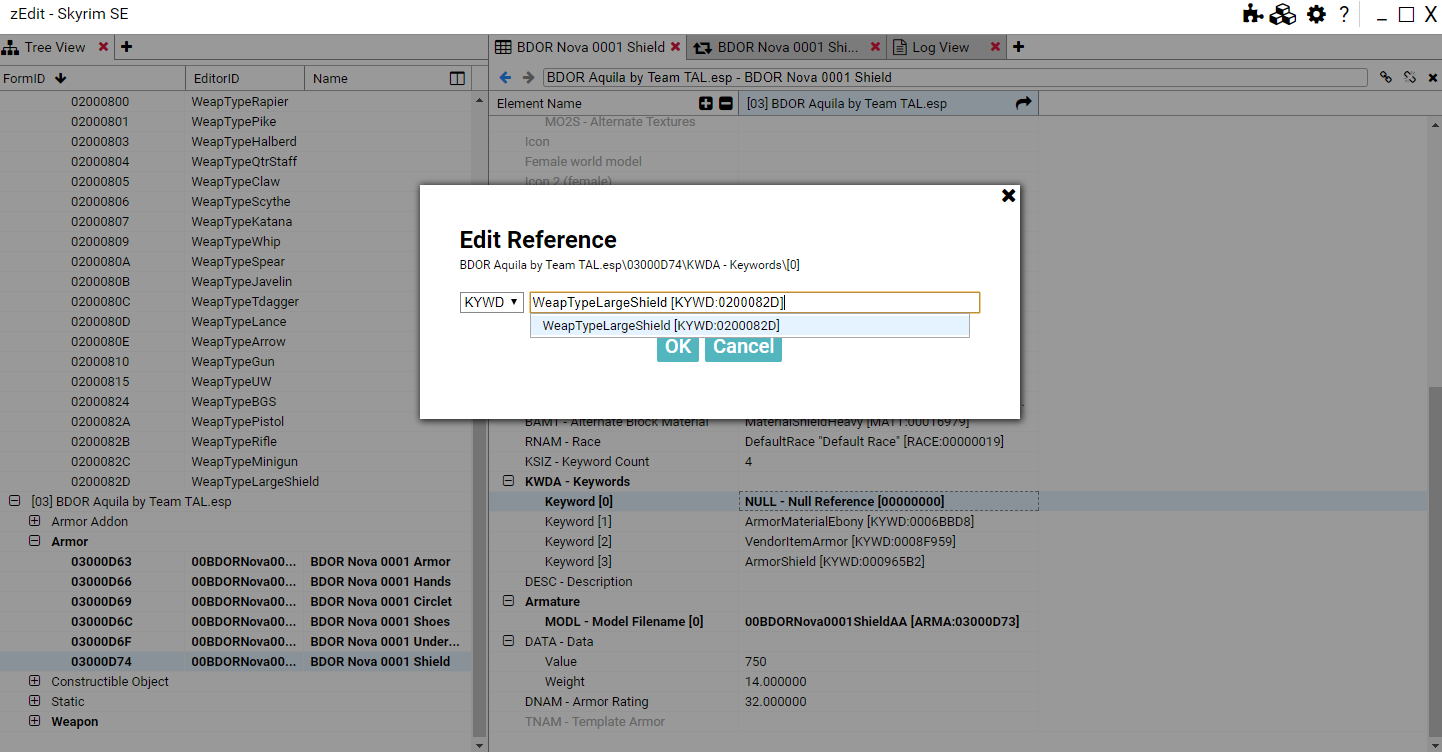Toggle tree view columns icon

coord(457,78)
